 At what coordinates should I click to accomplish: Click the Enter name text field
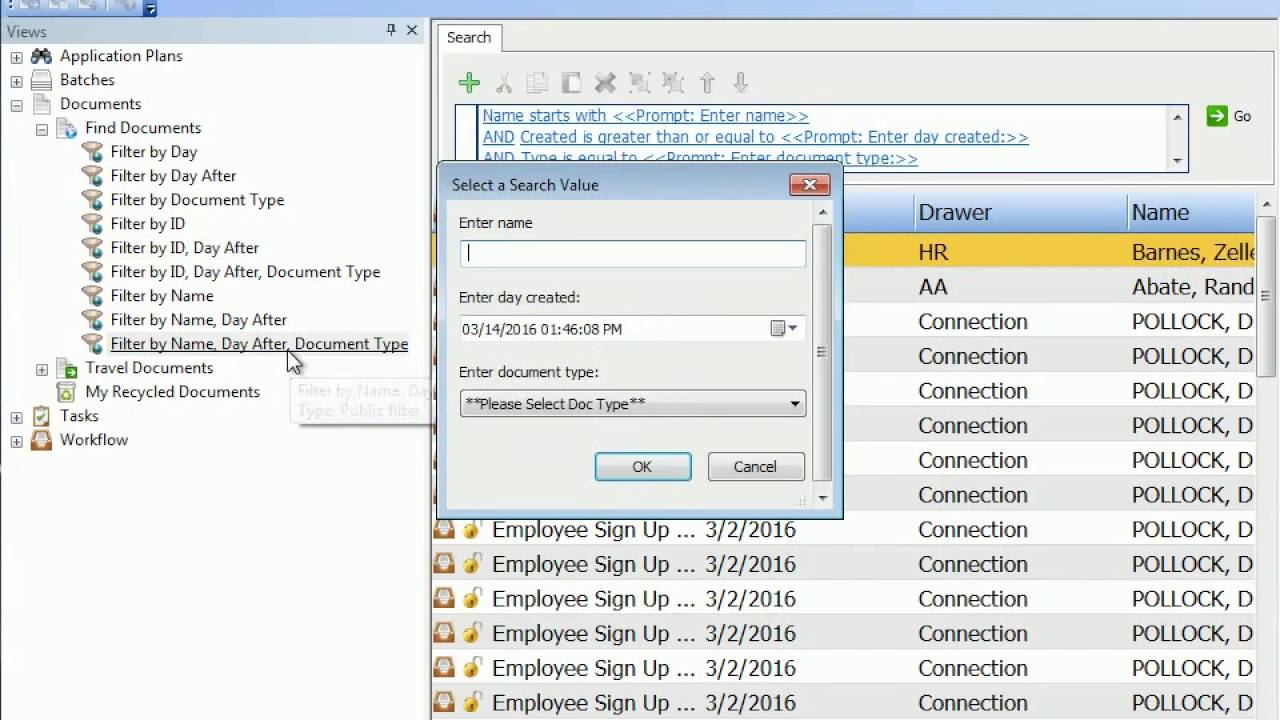[633, 253]
